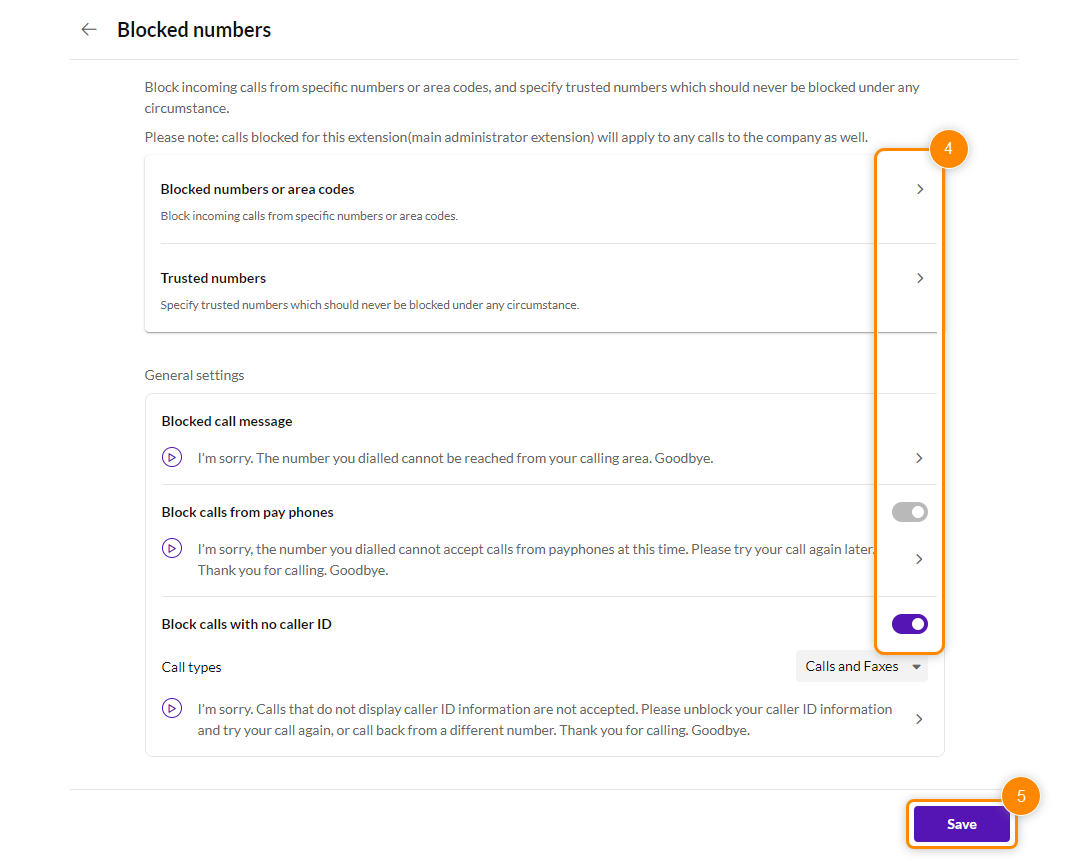Play the blocked call message audio

click(x=172, y=458)
